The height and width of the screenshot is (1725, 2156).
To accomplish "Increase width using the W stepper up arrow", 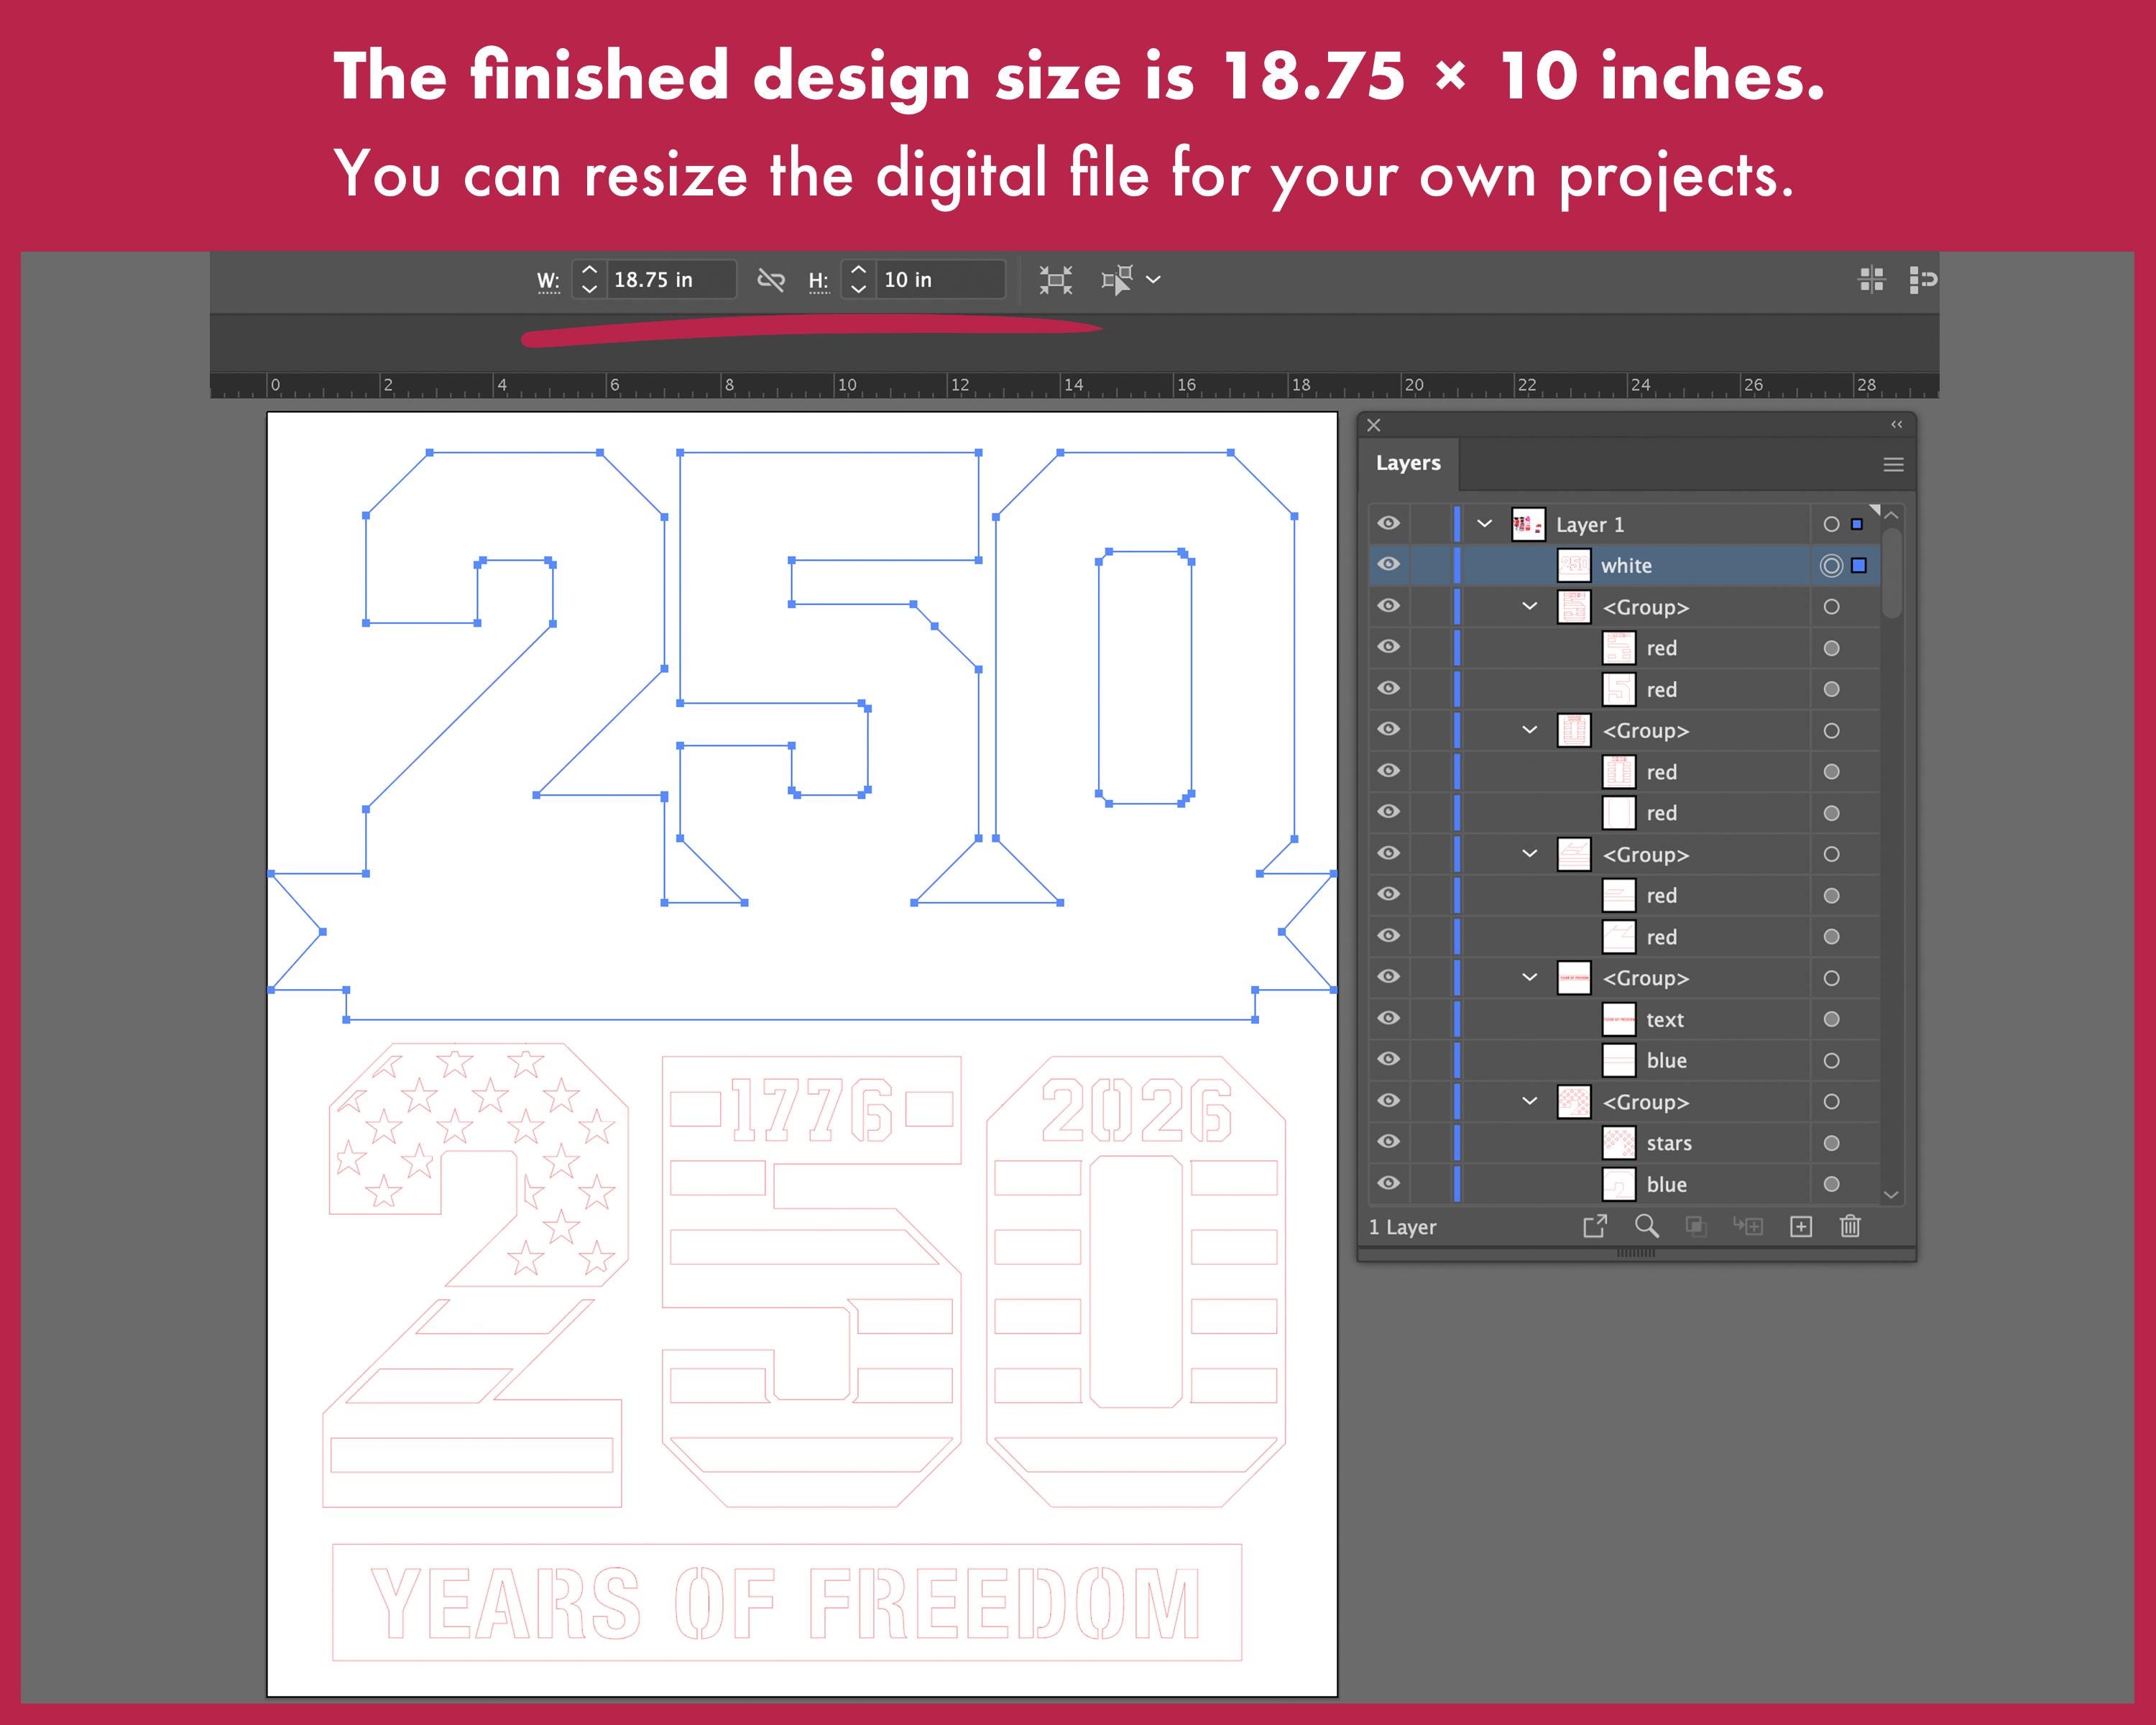I will coord(589,270).
